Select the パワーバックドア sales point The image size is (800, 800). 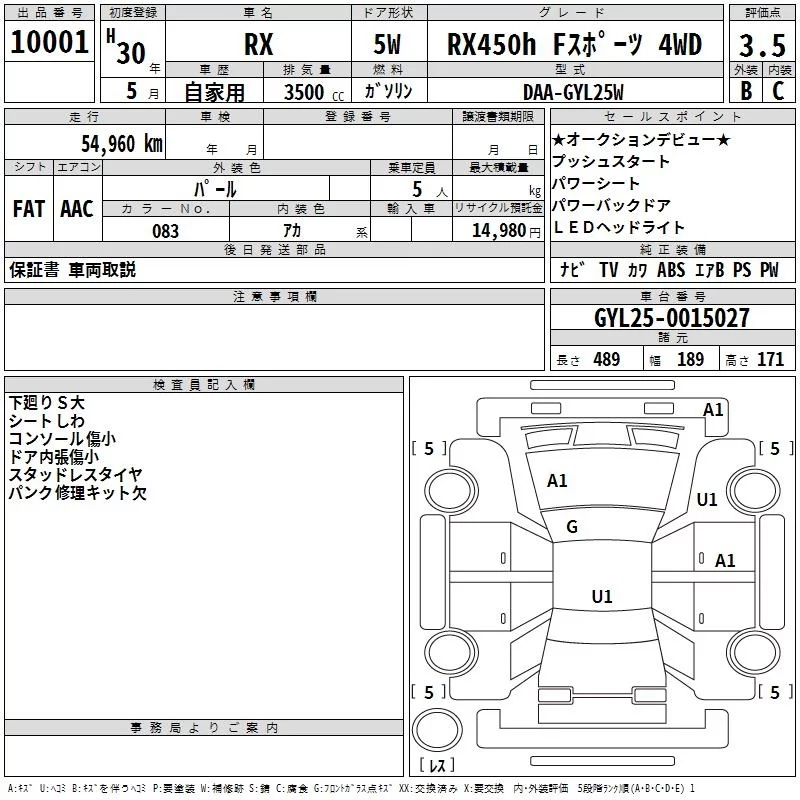point(611,205)
